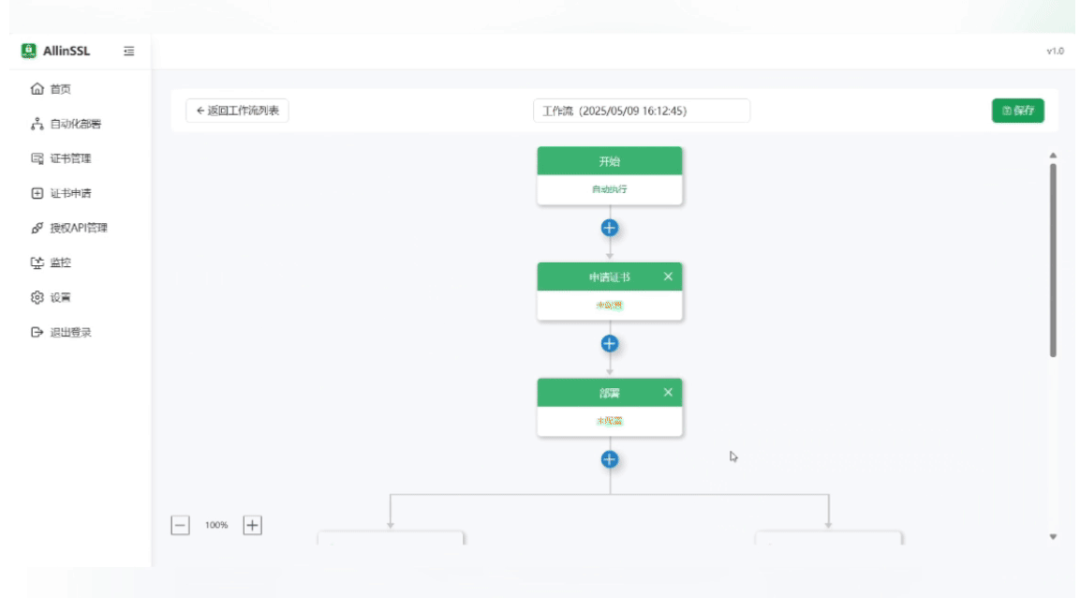Click the 授权API管理 link icon
The width and height of the screenshot is (1080, 598).
(x=37, y=228)
